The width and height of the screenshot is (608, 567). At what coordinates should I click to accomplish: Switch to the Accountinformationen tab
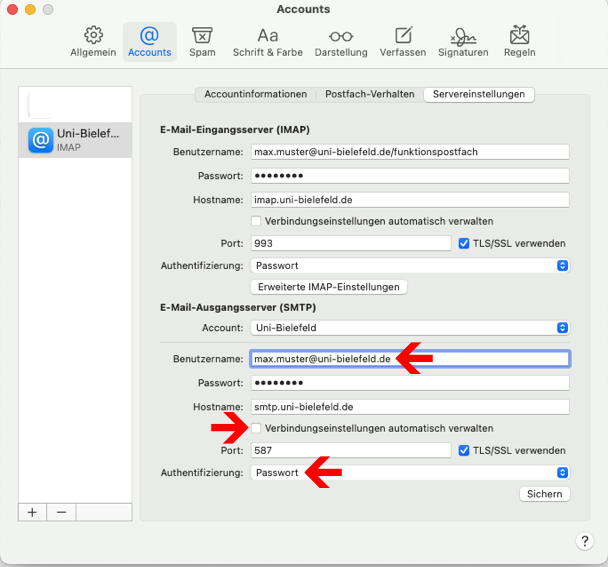(256, 94)
